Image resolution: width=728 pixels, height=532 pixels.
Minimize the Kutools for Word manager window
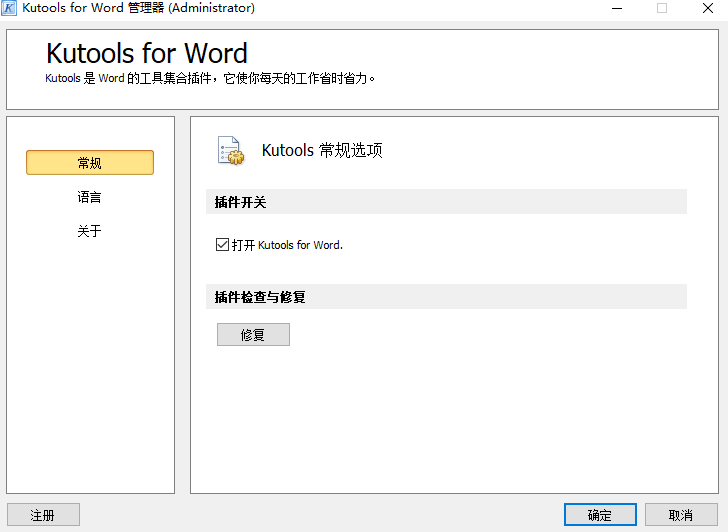pyautogui.click(x=616, y=8)
